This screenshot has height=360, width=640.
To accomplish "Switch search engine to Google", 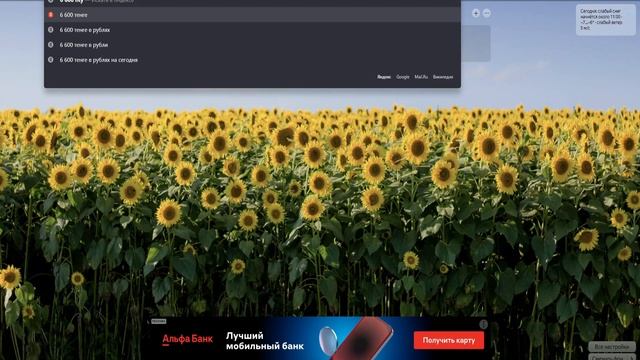I will click(402, 77).
